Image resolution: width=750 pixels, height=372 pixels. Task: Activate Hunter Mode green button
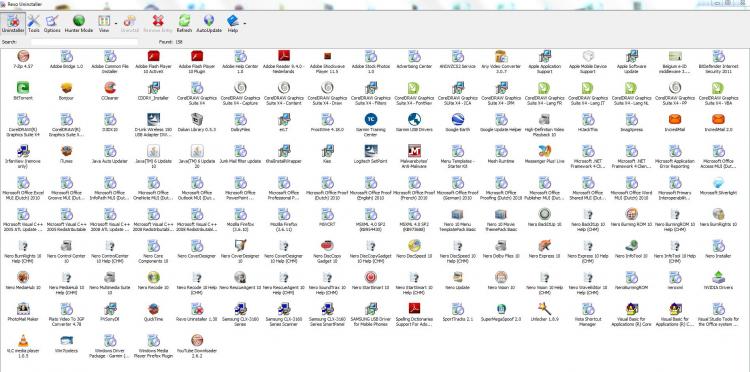(x=79, y=23)
